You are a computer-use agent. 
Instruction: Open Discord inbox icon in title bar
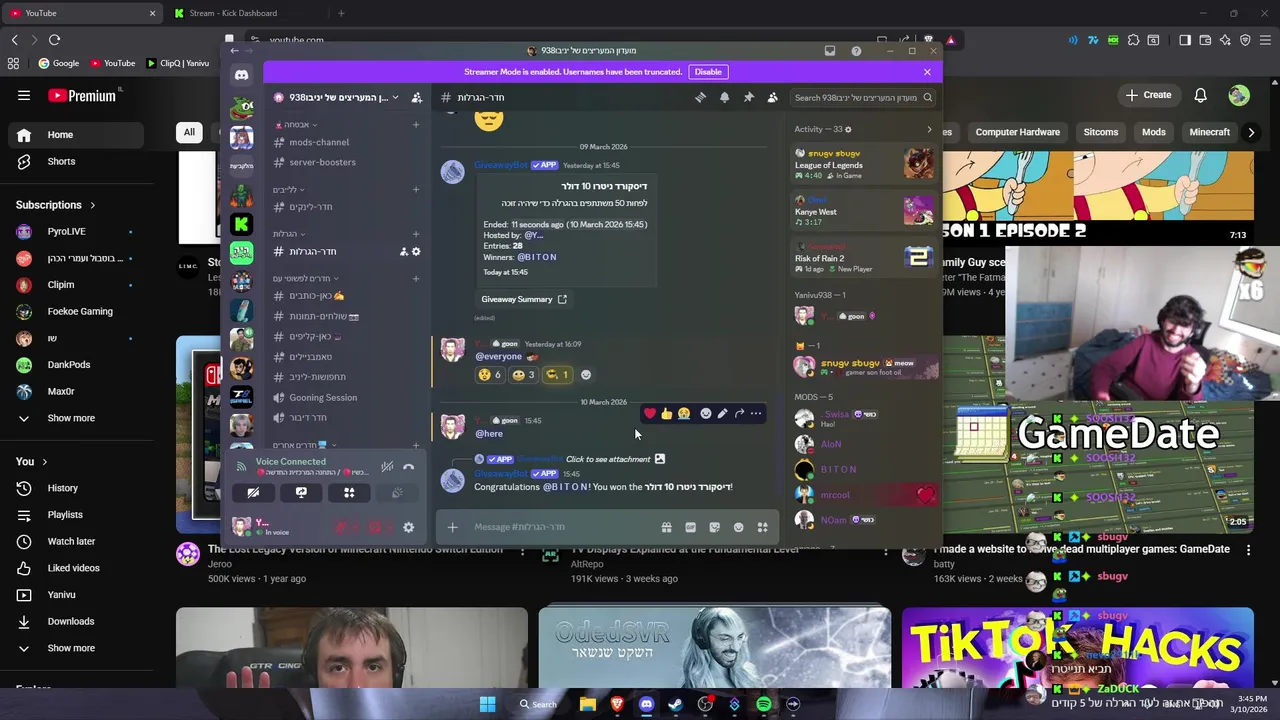pyautogui.click(x=829, y=51)
